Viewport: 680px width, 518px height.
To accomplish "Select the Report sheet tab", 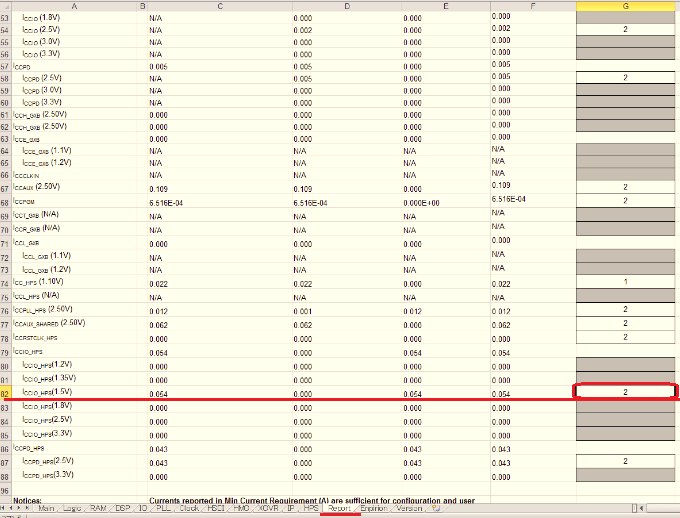I will [341, 509].
